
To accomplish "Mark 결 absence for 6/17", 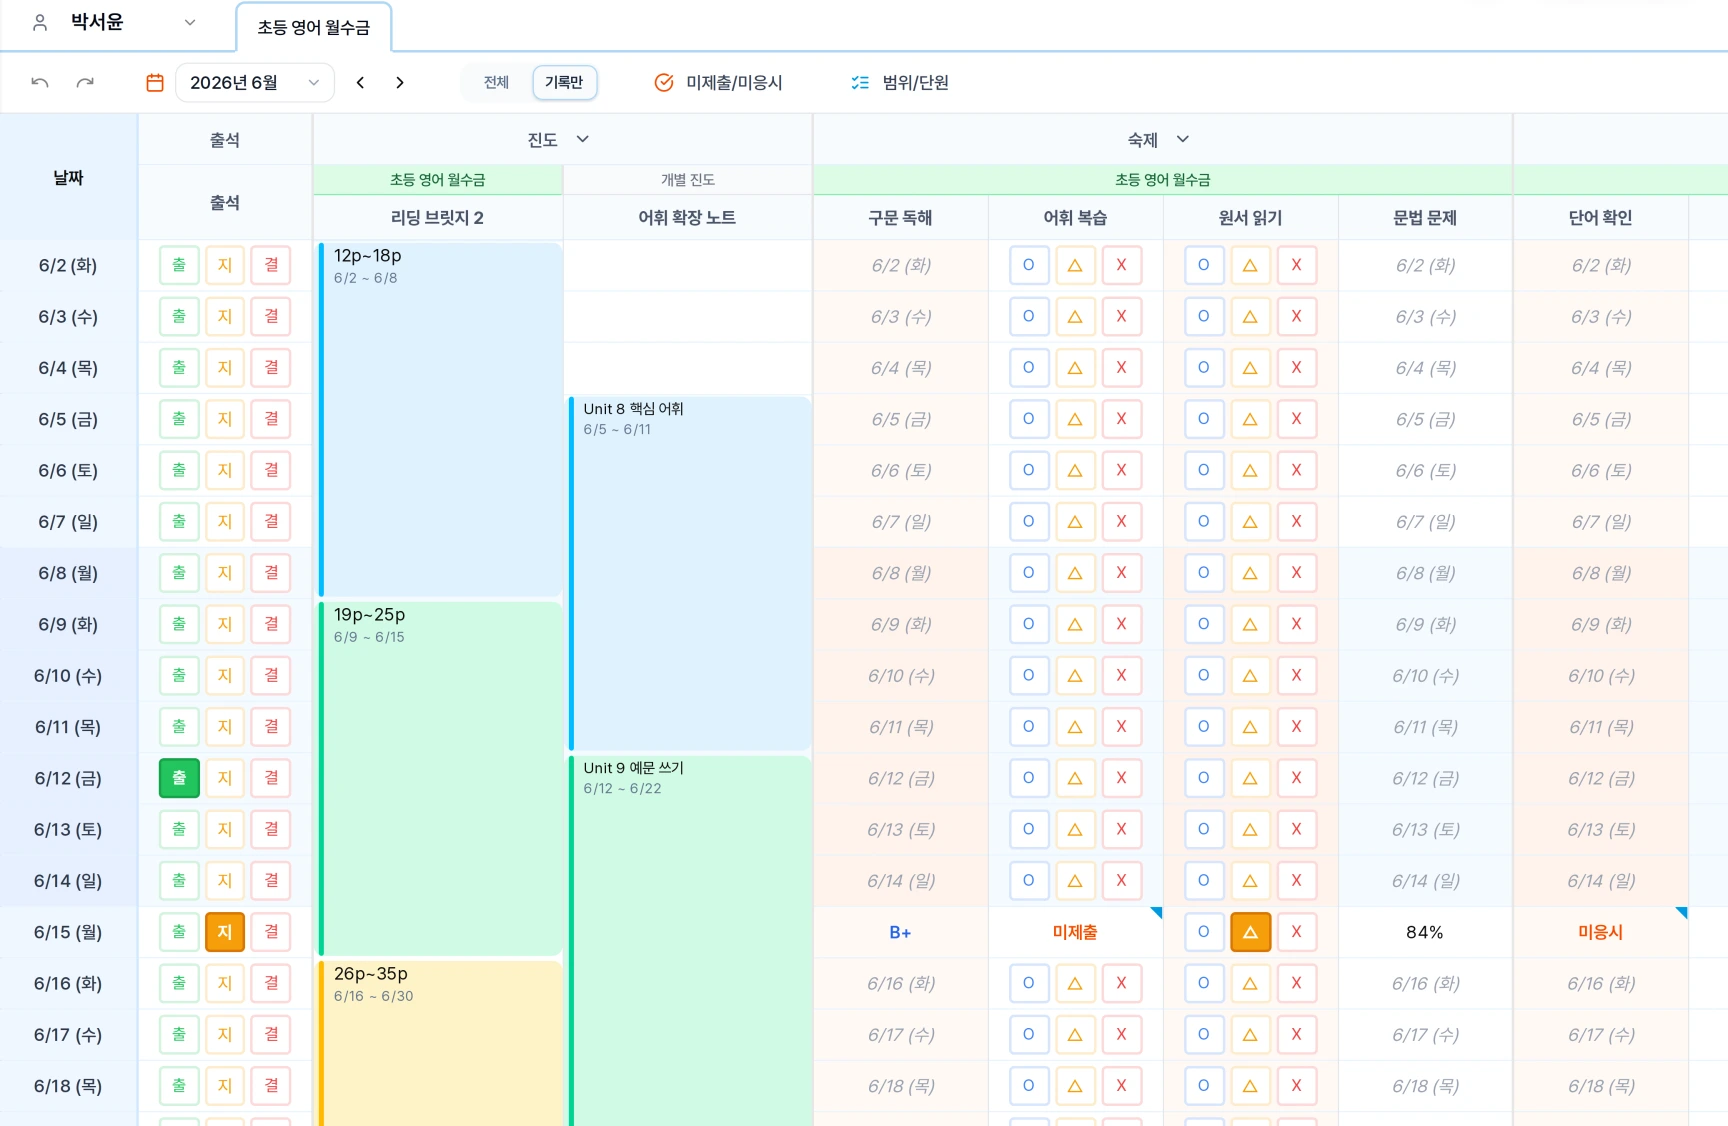I will (271, 1035).
